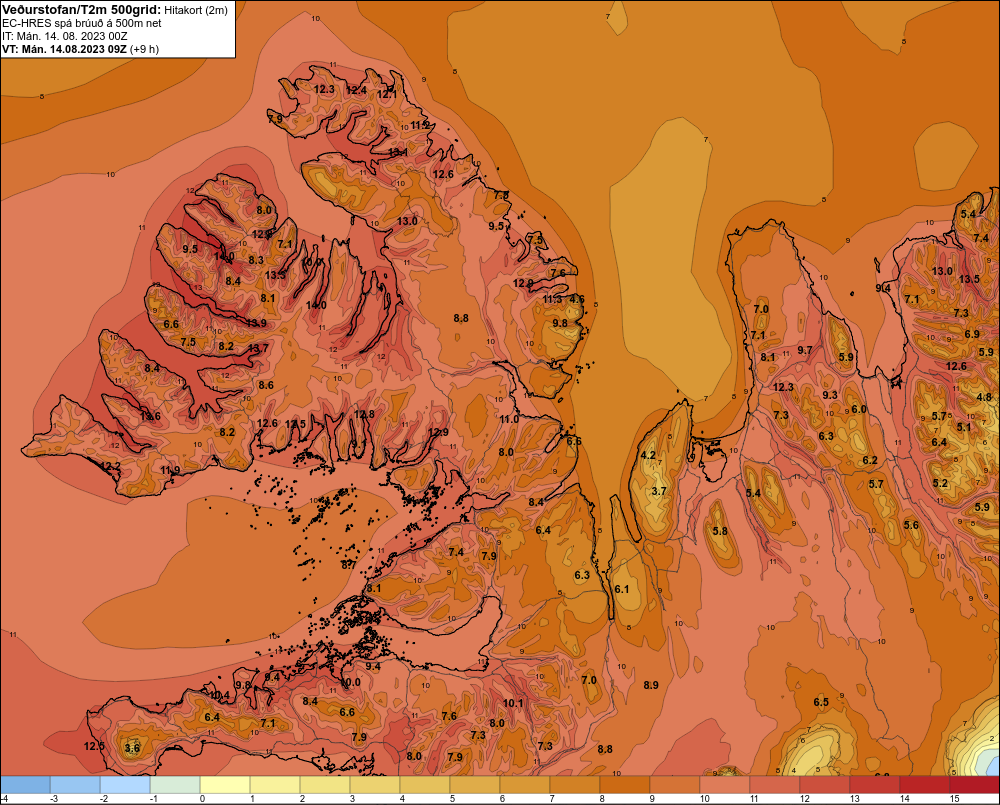Viewport: 1000px width, 805px height.
Task: Click the 5.1 temperature value
Action: tap(964, 427)
